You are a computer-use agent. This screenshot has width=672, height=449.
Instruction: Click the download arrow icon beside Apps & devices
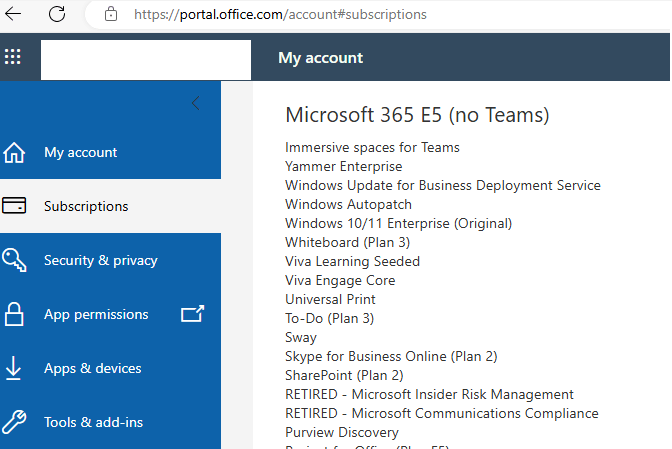pyautogui.click(x=13, y=368)
